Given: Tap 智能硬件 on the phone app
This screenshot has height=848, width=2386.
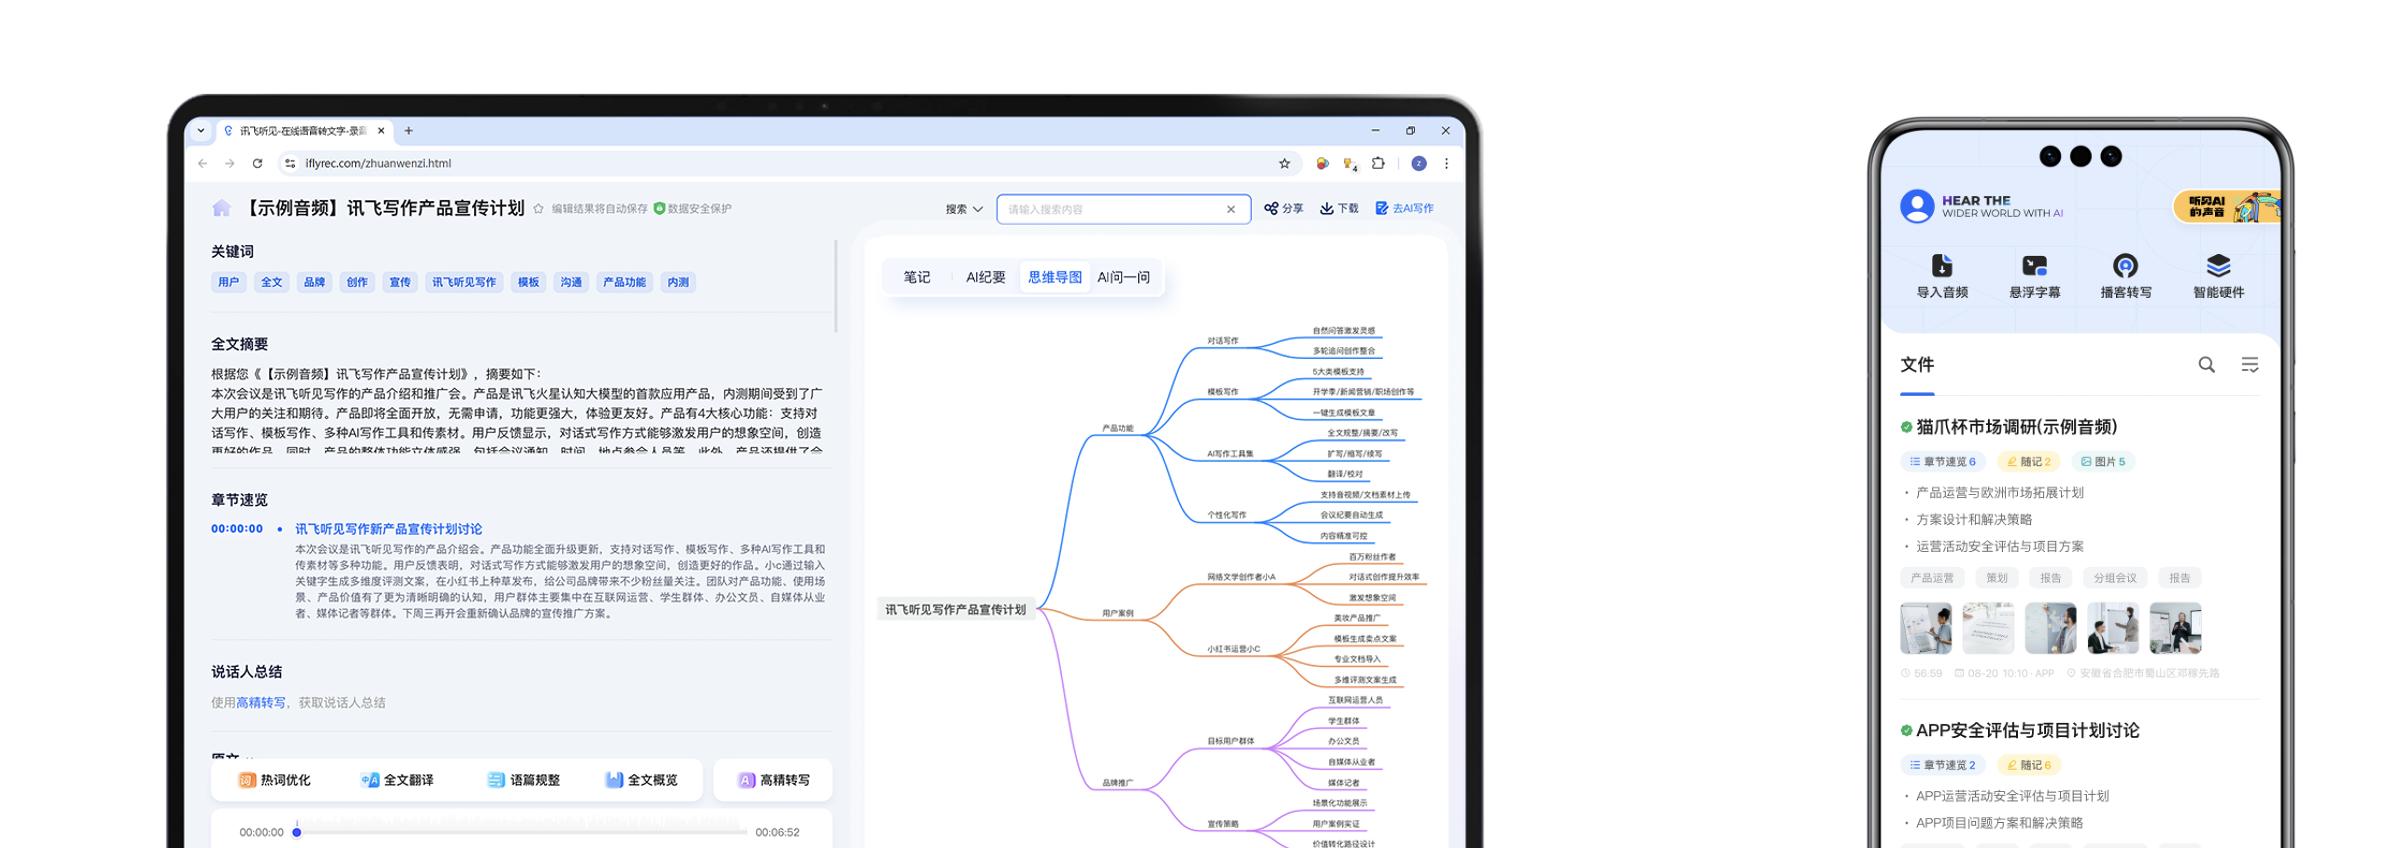Looking at the screenshot, I should tap(2218, 277).
